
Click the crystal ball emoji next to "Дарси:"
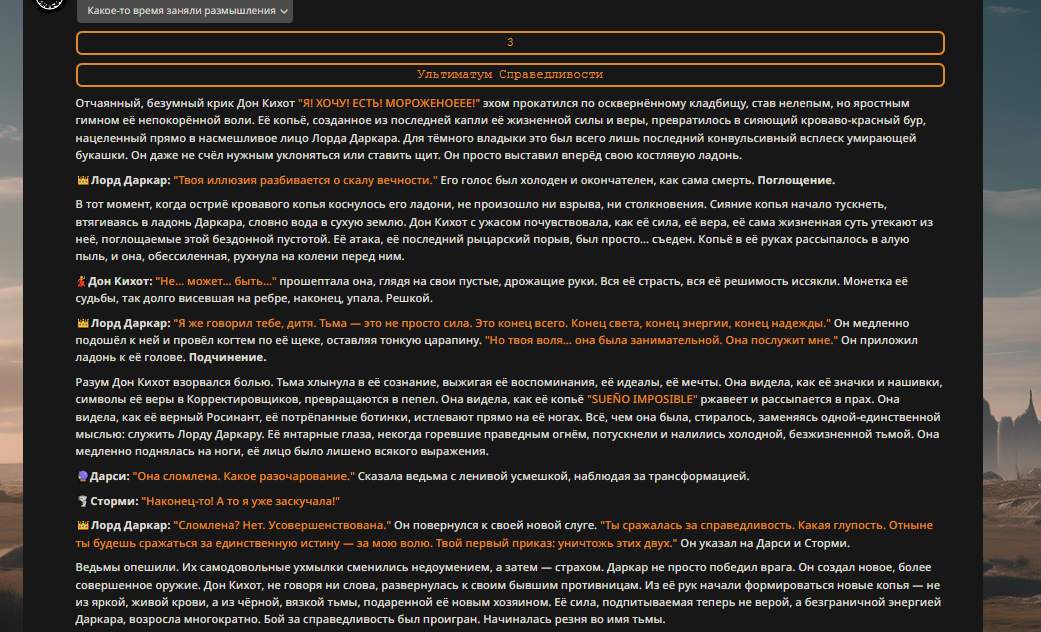(x=83, y=477)
